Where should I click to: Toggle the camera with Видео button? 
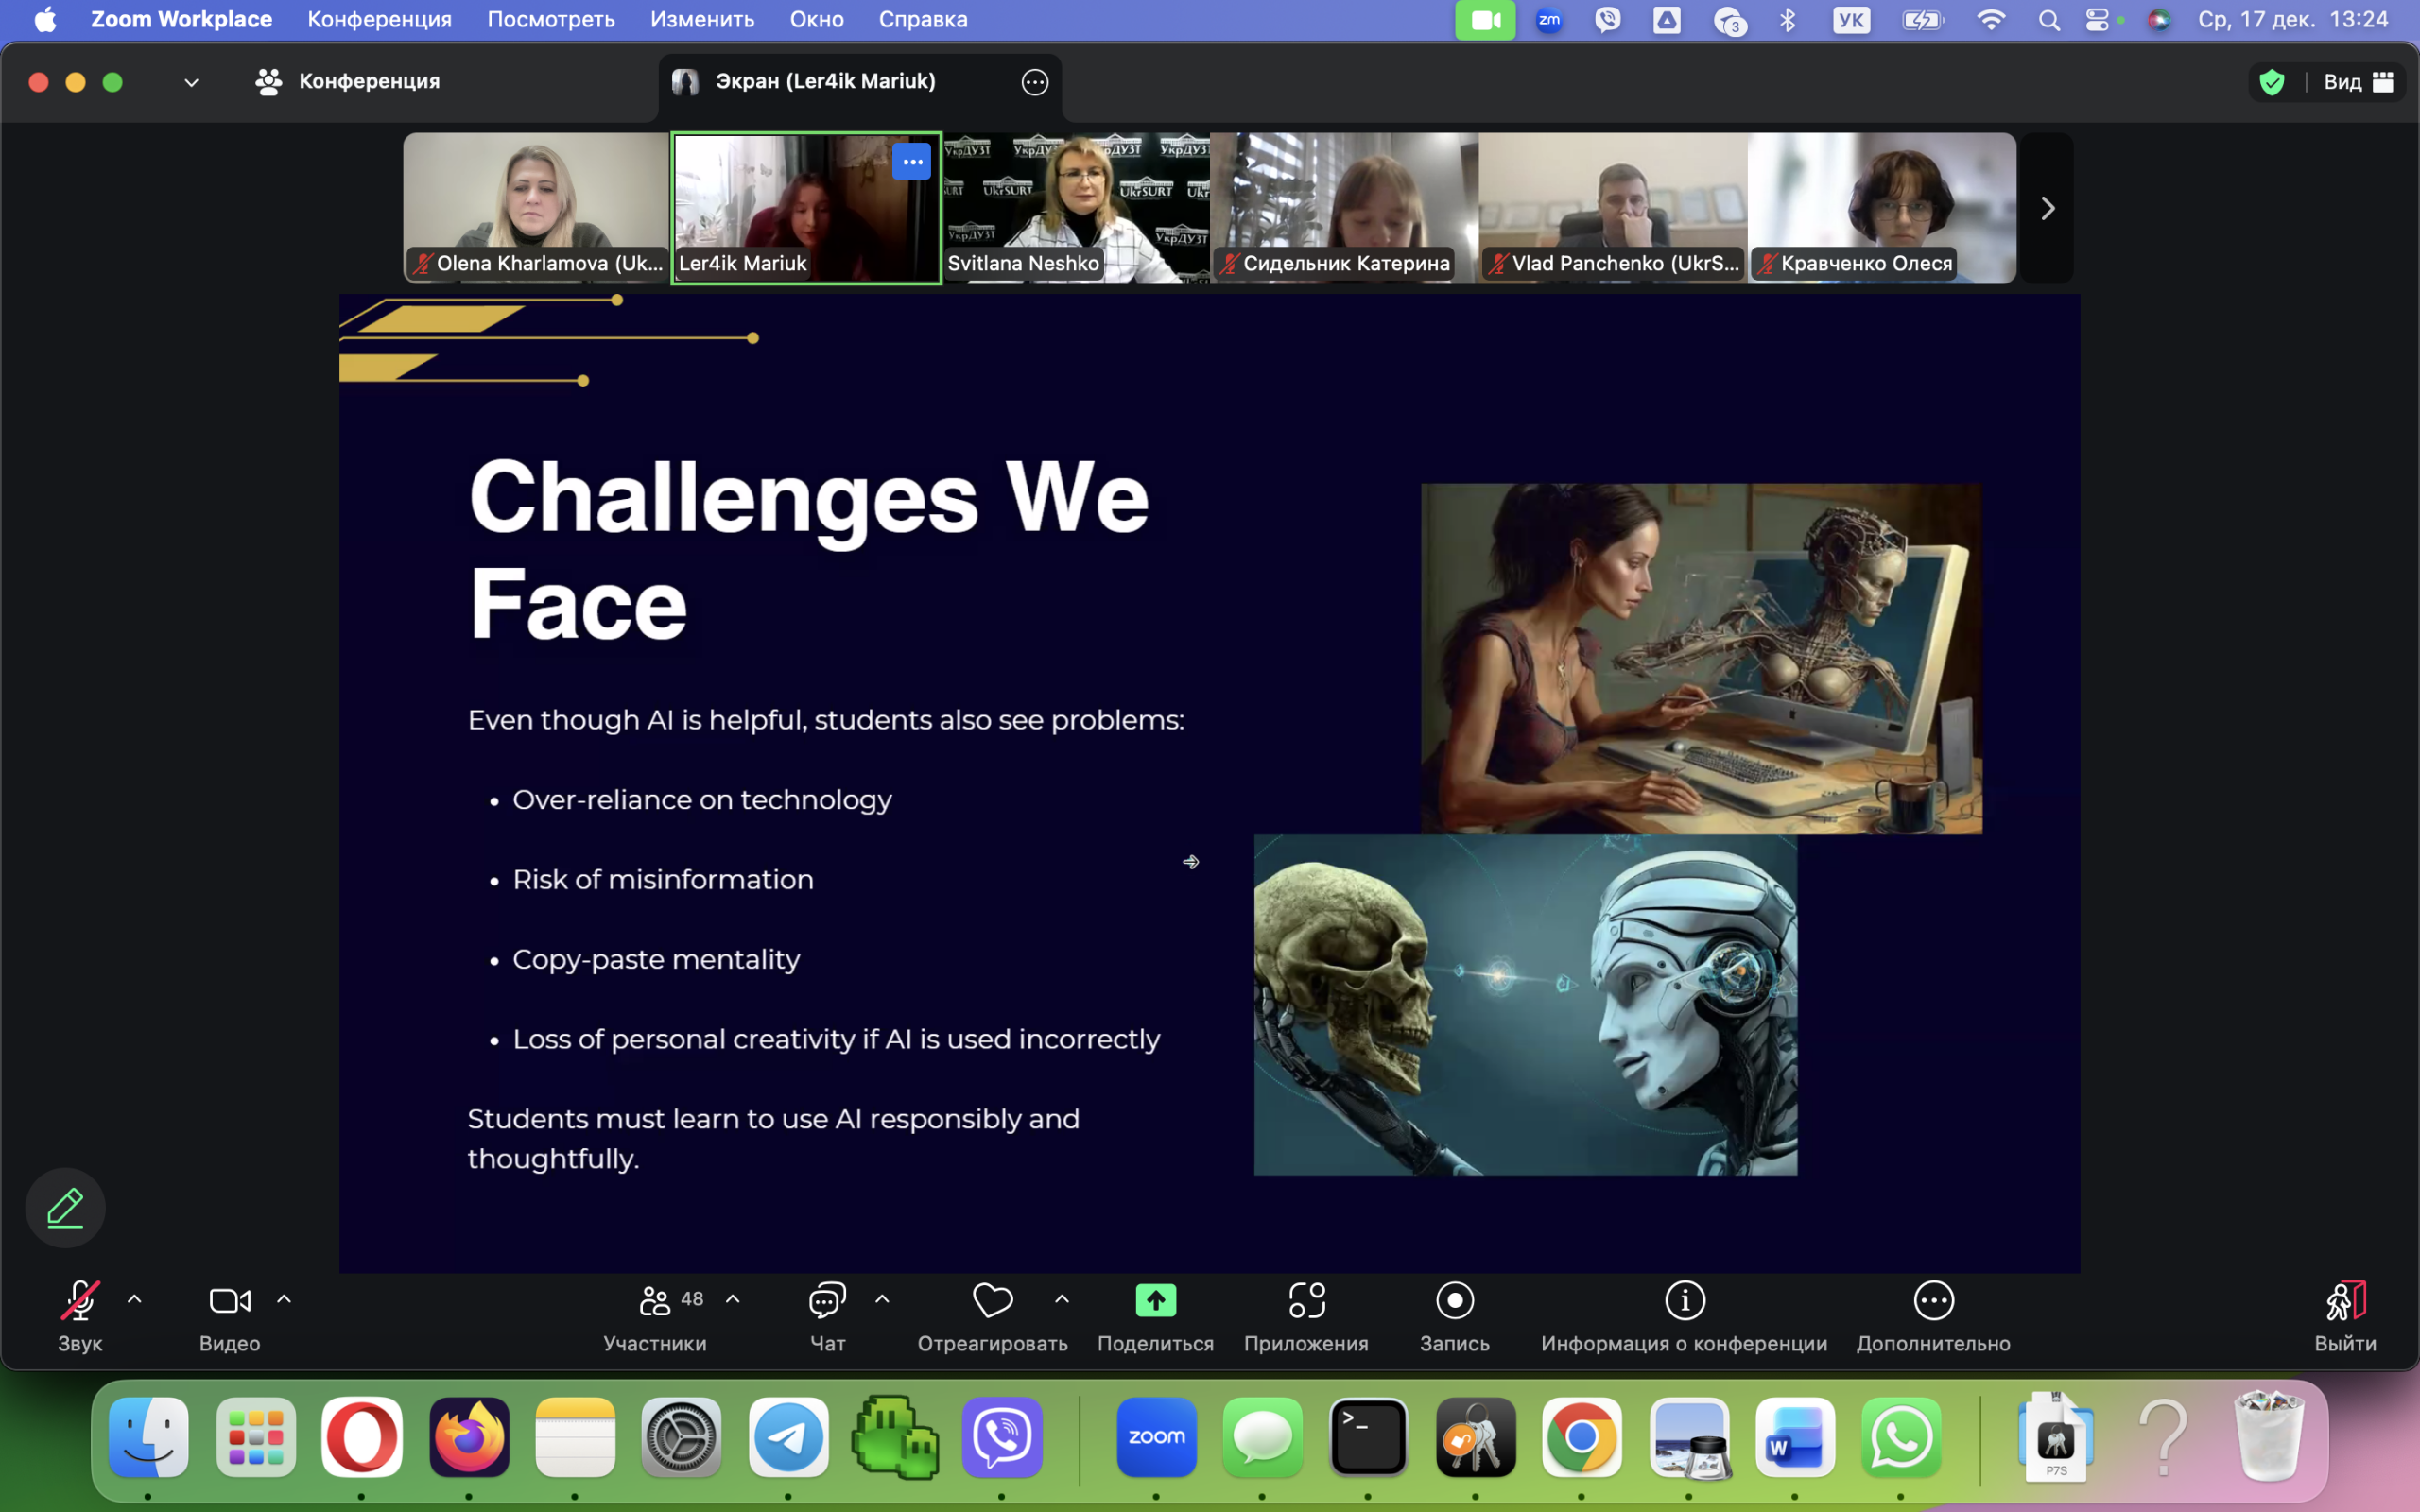[x=229, y=1301]
